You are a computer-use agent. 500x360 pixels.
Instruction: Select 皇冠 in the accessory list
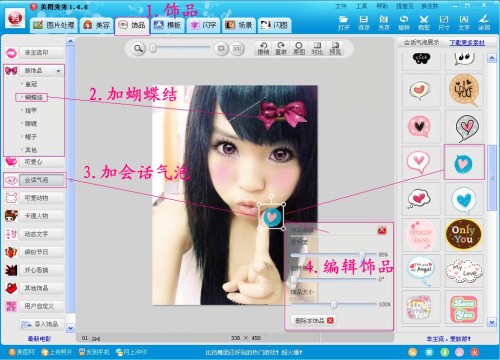point(31,84)
